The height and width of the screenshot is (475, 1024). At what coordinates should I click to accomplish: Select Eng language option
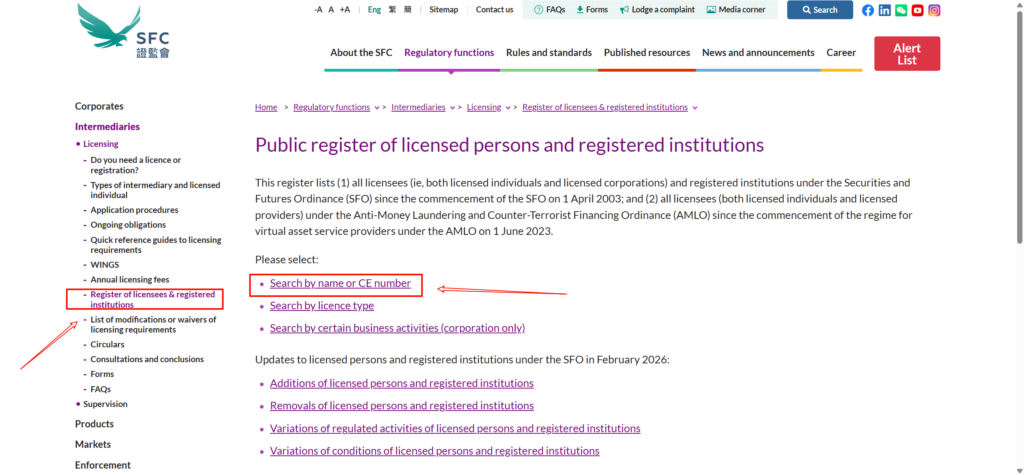[x=374, y=10]
